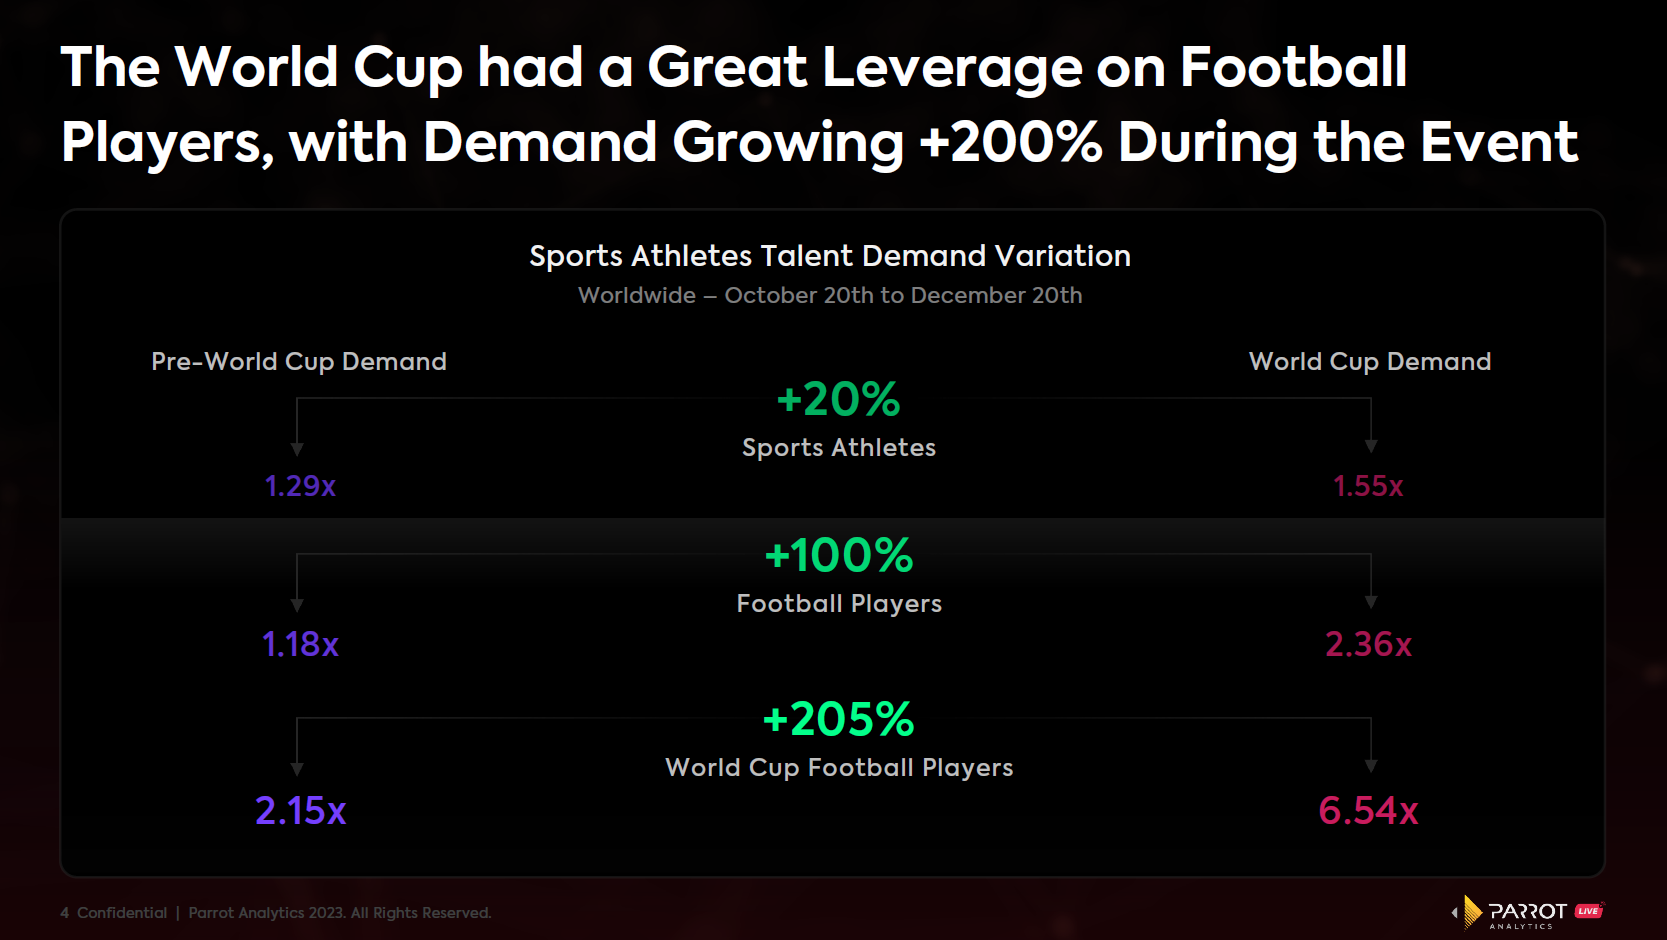
Task: Click the down arrow above 1.55x
Action: click(x=1371, y=446)
